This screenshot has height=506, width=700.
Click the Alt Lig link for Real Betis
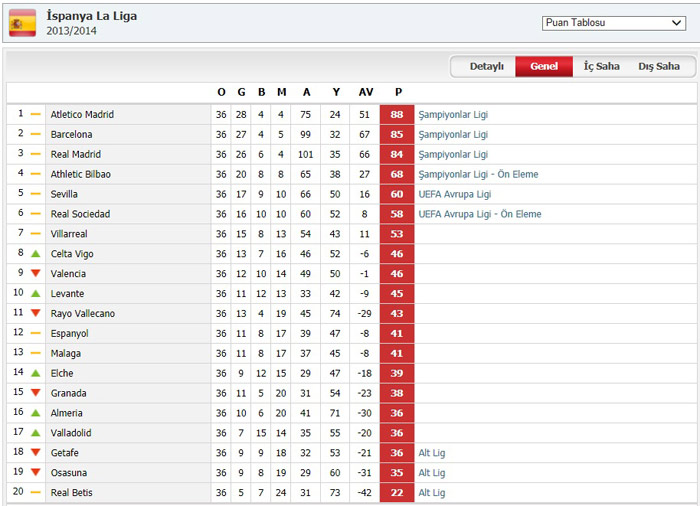click(432, 493)
